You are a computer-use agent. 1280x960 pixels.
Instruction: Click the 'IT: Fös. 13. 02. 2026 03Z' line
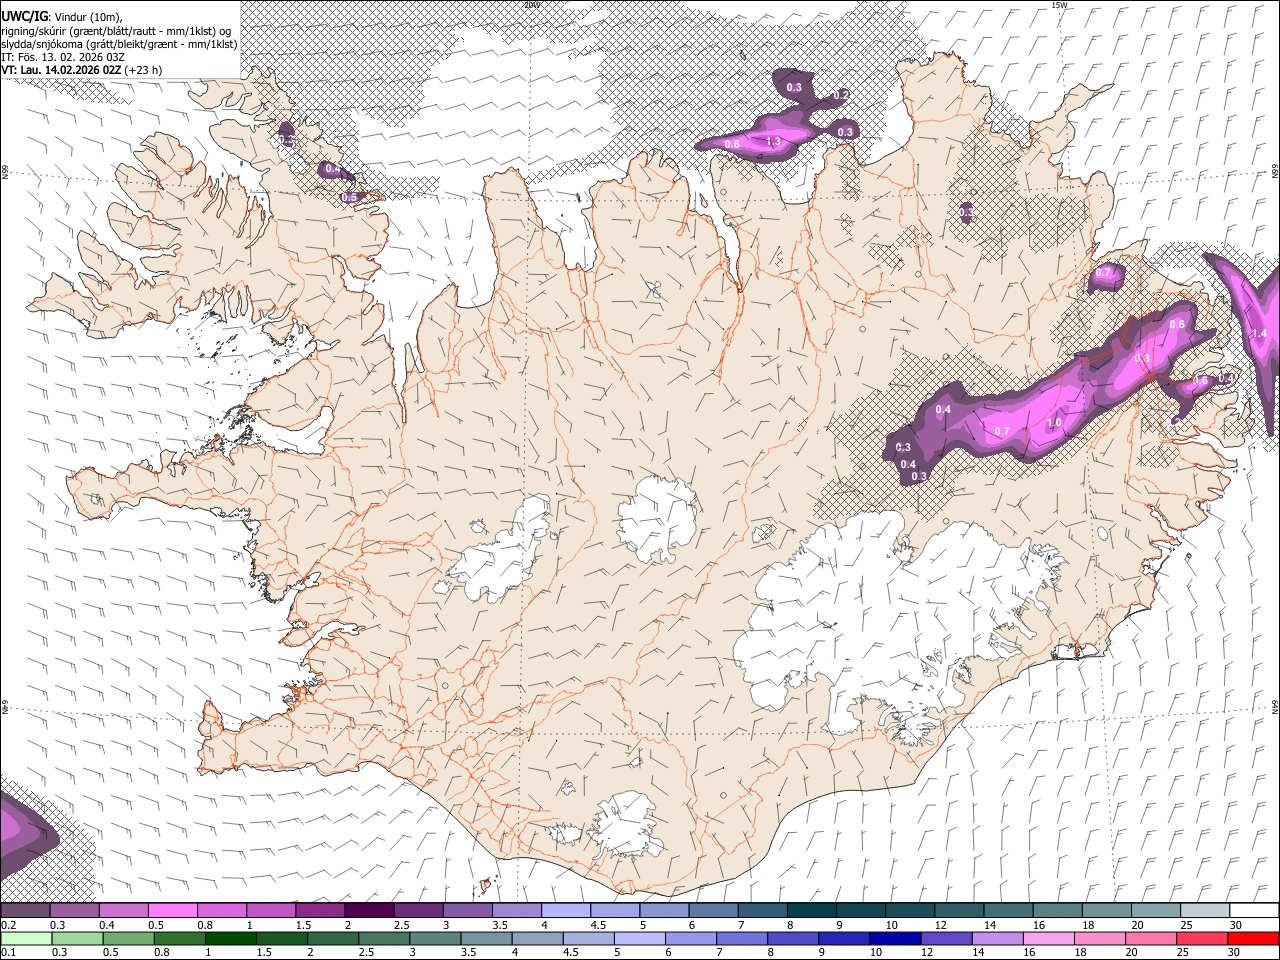[x=63, y=57]
